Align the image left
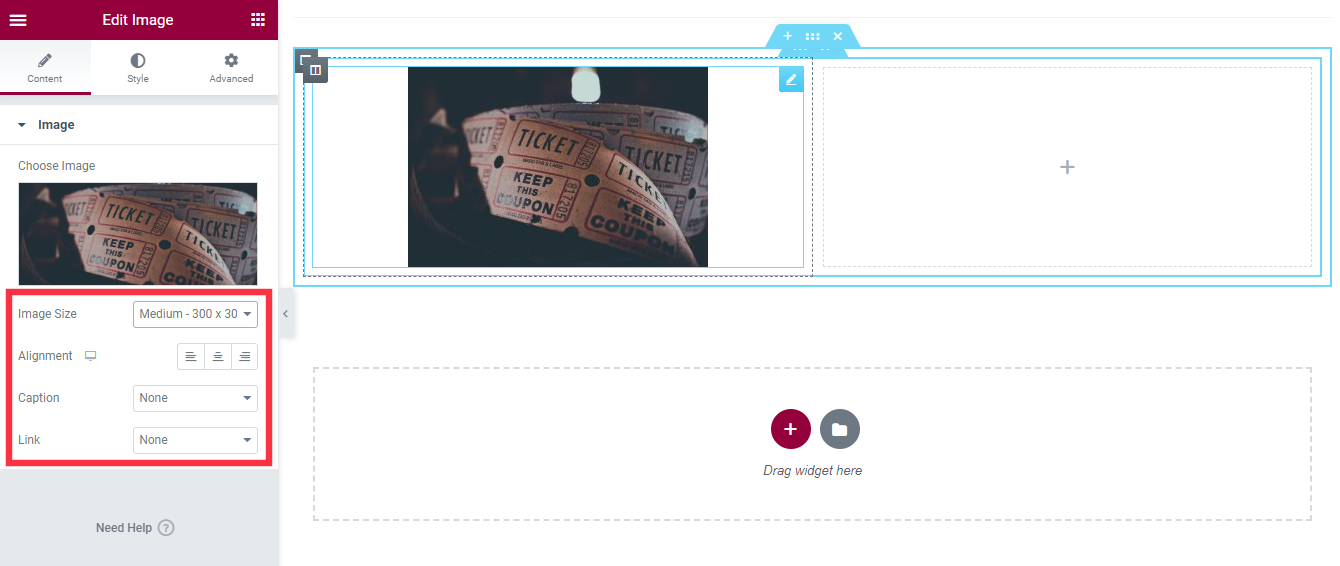Viewport: 1340px width, 566px height. pyautogui.click(x=191, y=356)
